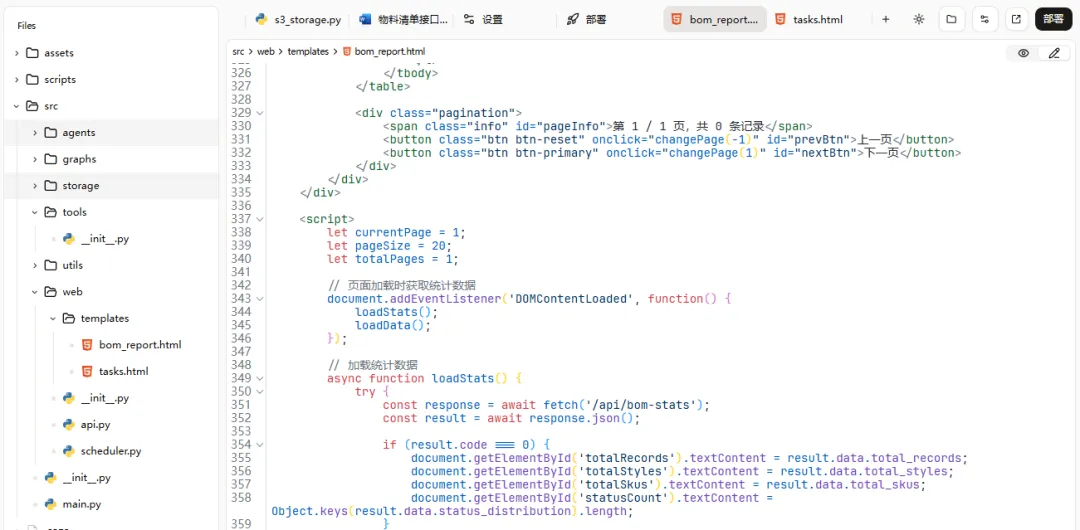The width and height of the screenshot is (1080, 530).
Task: Switch to the tasks.html tab
Action: (x=809, y=19)
